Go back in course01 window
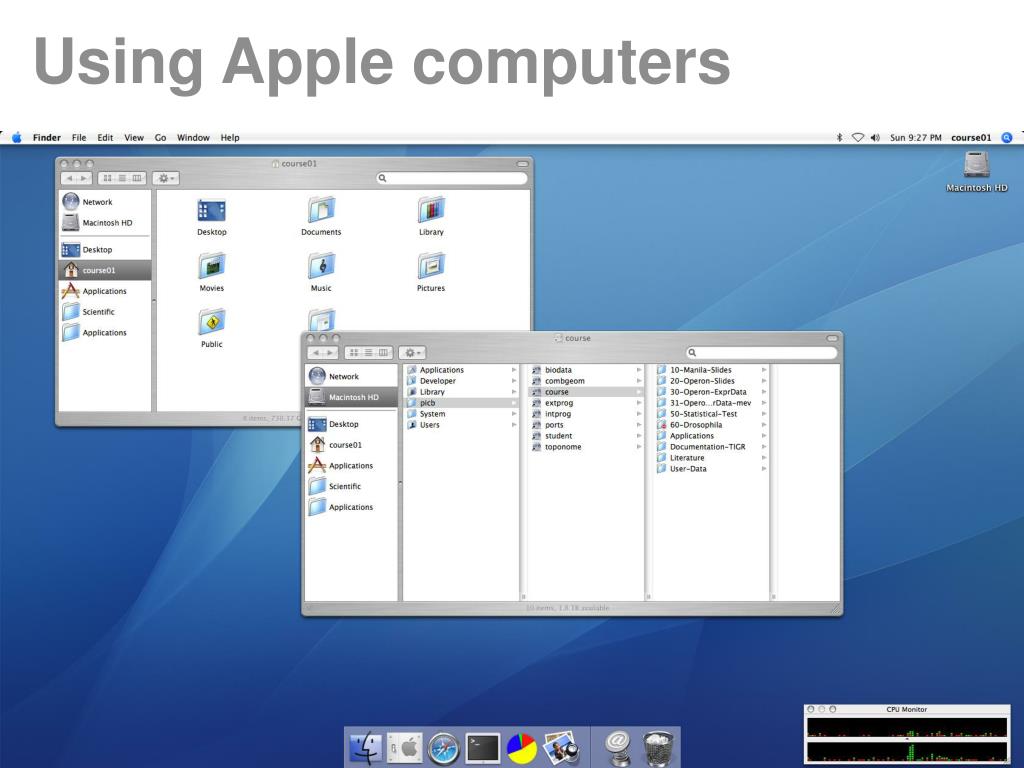Viewport: 1024px width, 768px height. point(69,178)
